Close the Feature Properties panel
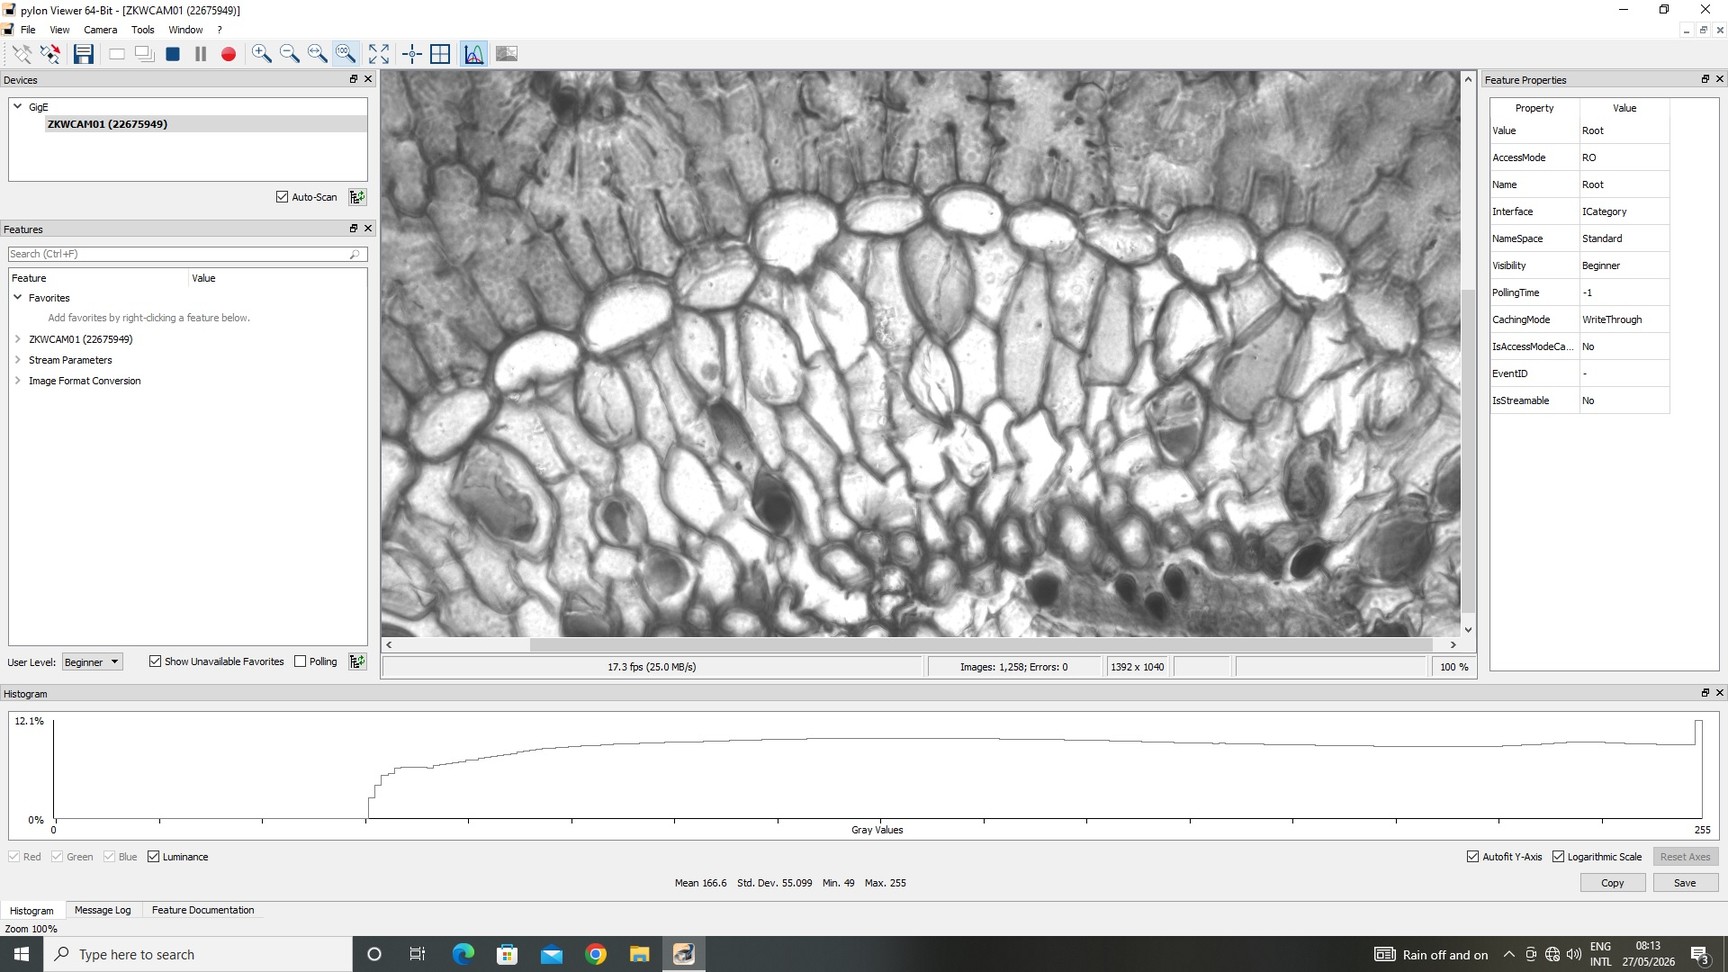The image size is (1728, 972). [1720, 79]
